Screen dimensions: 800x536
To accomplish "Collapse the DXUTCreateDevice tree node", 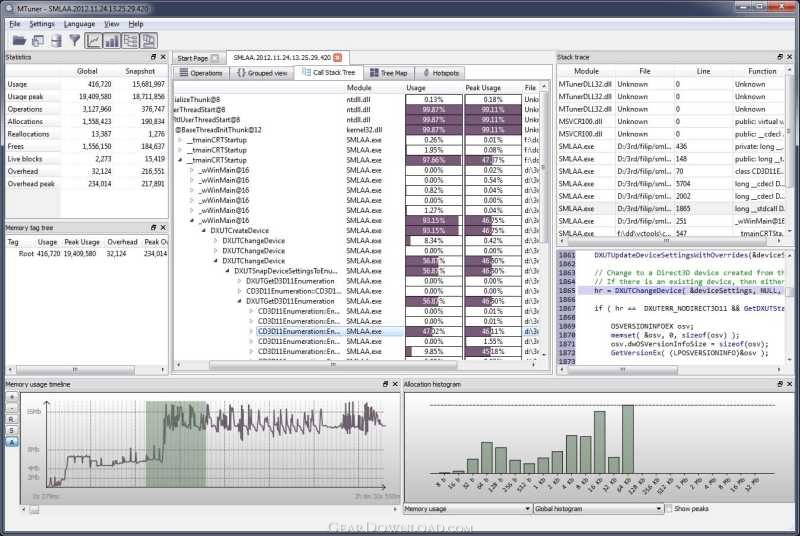I will tap(203, 231).
